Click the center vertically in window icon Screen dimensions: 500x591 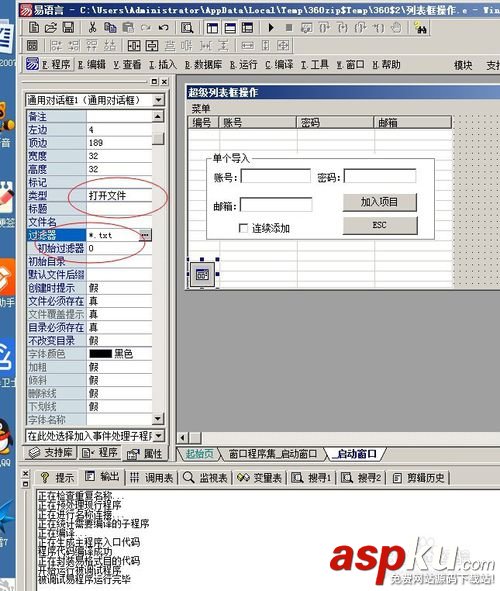(x=151, y=46)
